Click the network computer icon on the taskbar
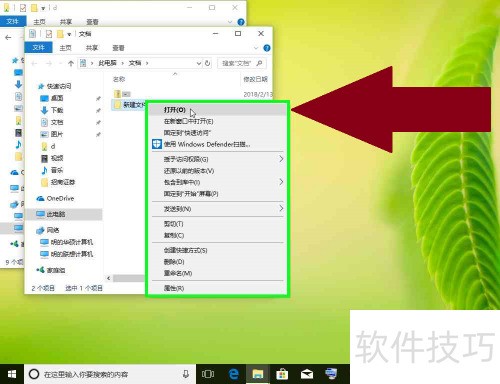This screenshot has height=384, width=500. coord(331,374)
